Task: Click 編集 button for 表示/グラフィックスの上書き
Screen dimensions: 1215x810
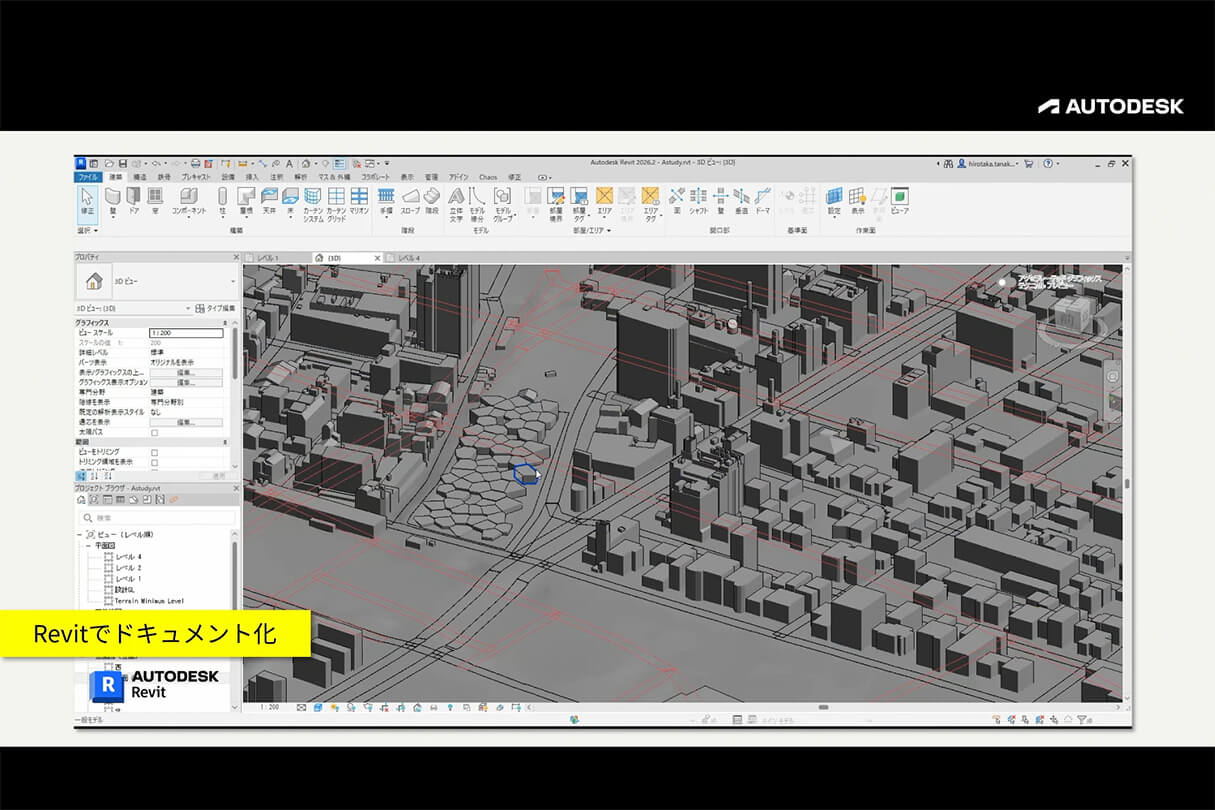Action: pos(186,372)
